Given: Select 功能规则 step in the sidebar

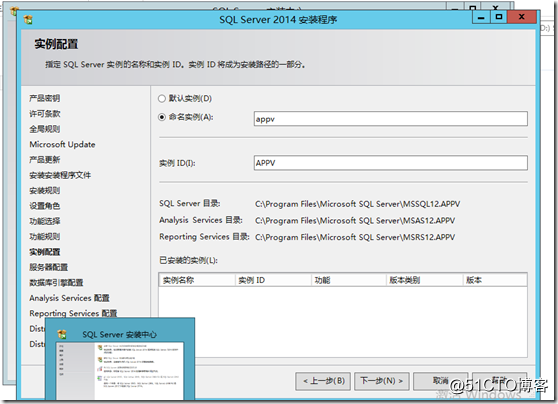Looking at the screenshot, I should [x=45, y=236].
